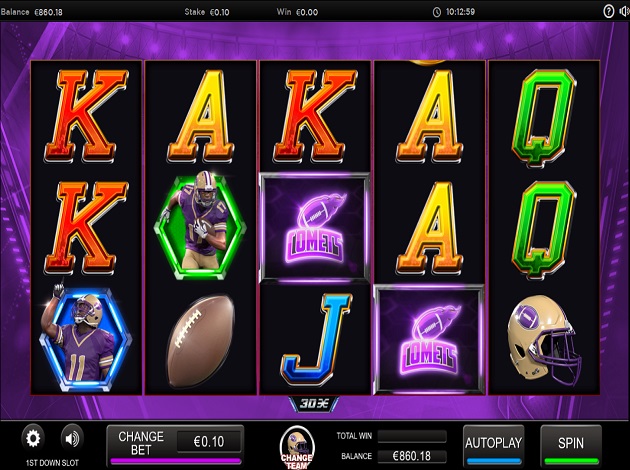Screen dimensions: 630x470
Task: Click the €0.10 bet value field
Action: (x=209, y=441)
